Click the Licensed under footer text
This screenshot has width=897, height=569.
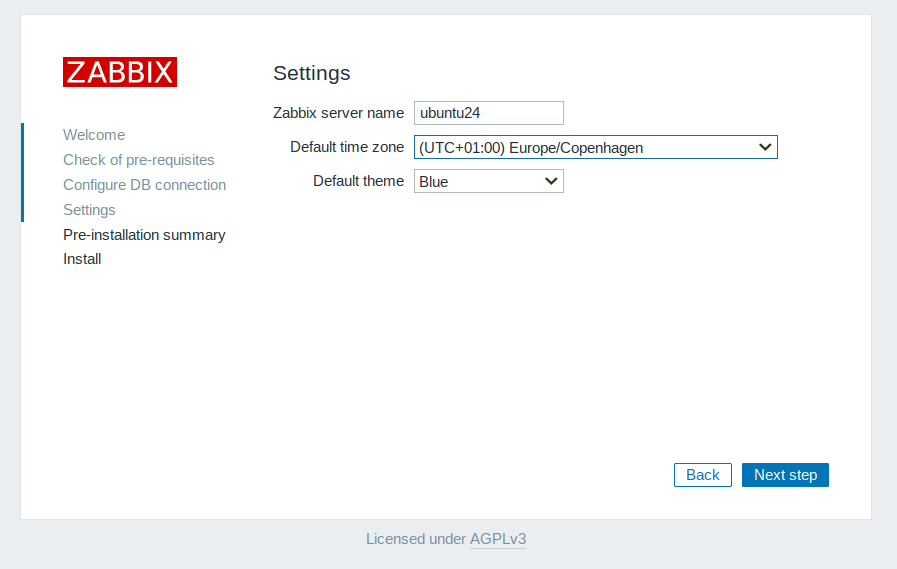tap(415, 539)
